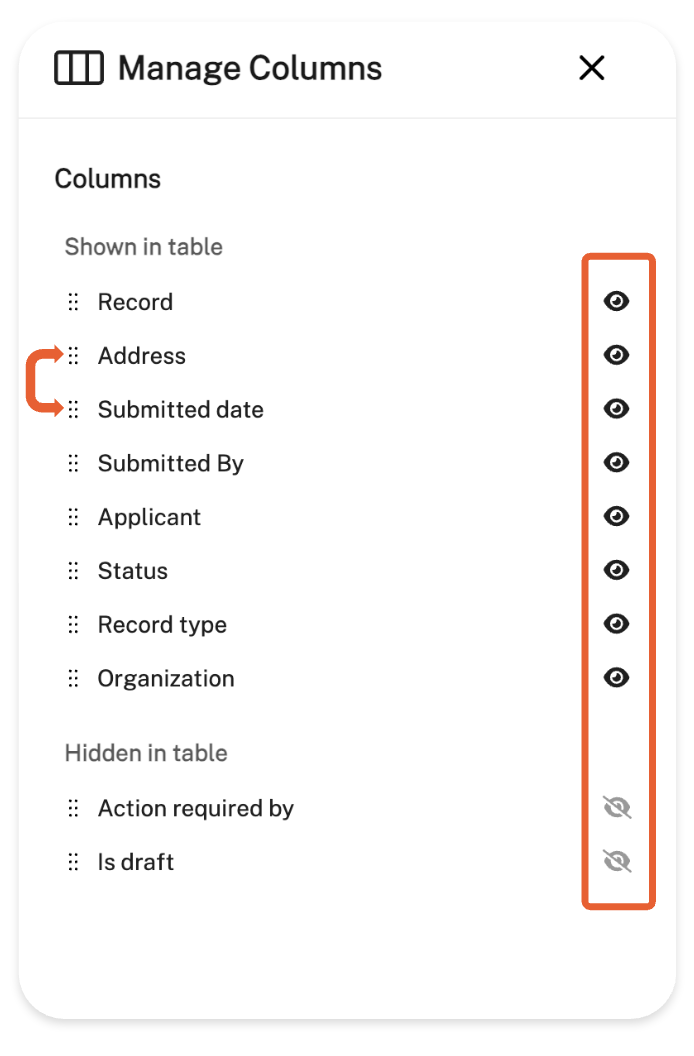Hide the Address column from the table

[x=617, y=355]
